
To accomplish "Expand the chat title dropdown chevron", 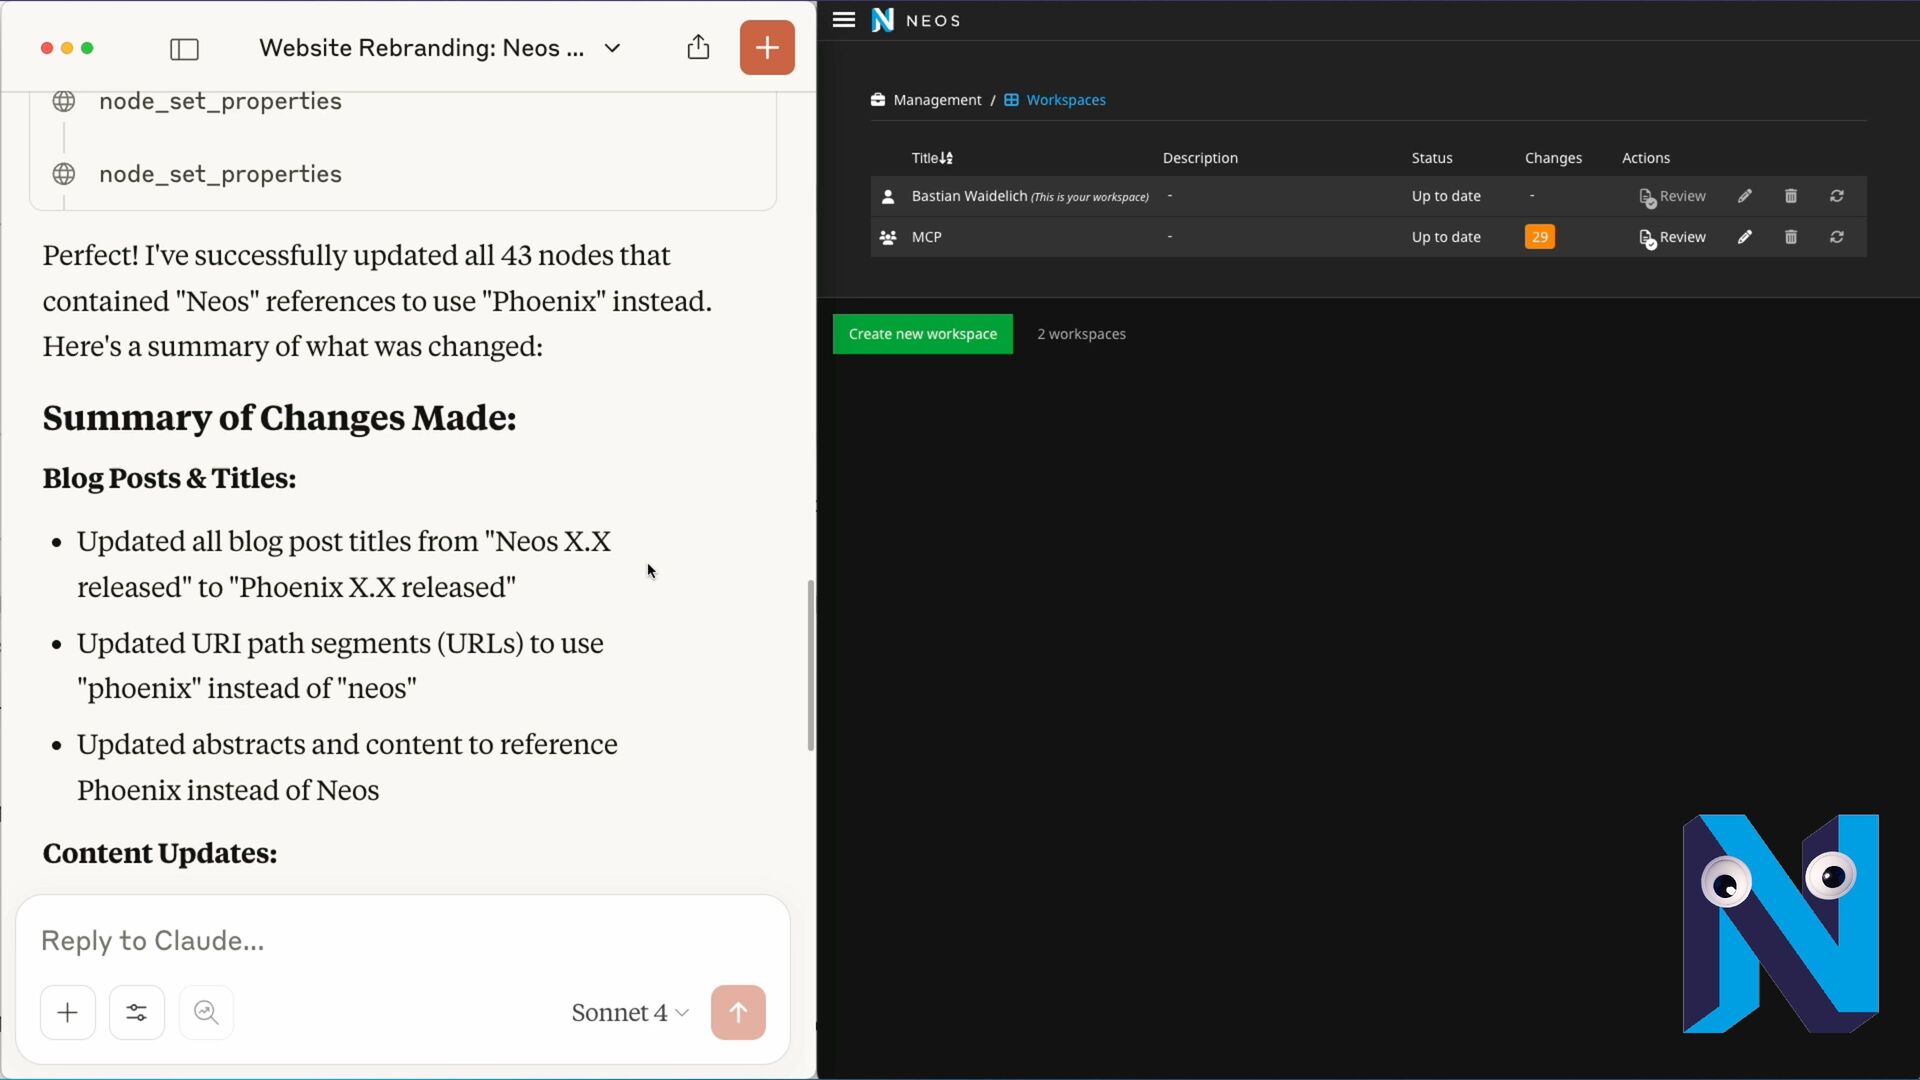I will [612, 48].
